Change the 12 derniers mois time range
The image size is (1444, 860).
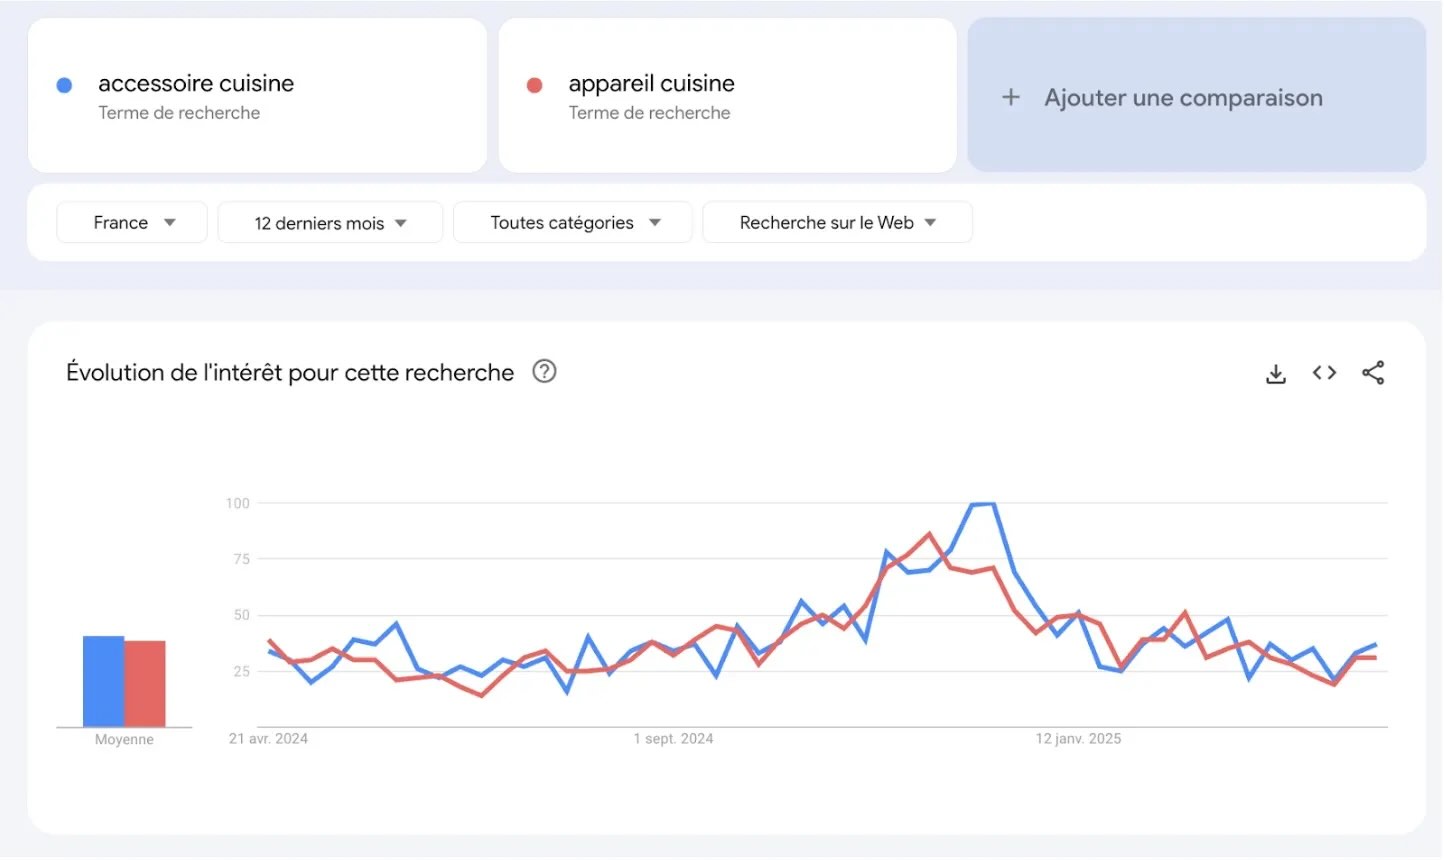click(329, 222)
